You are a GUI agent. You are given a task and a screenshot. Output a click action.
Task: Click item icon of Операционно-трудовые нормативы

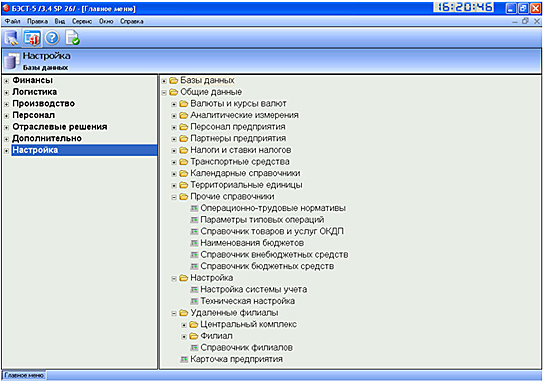194,209
